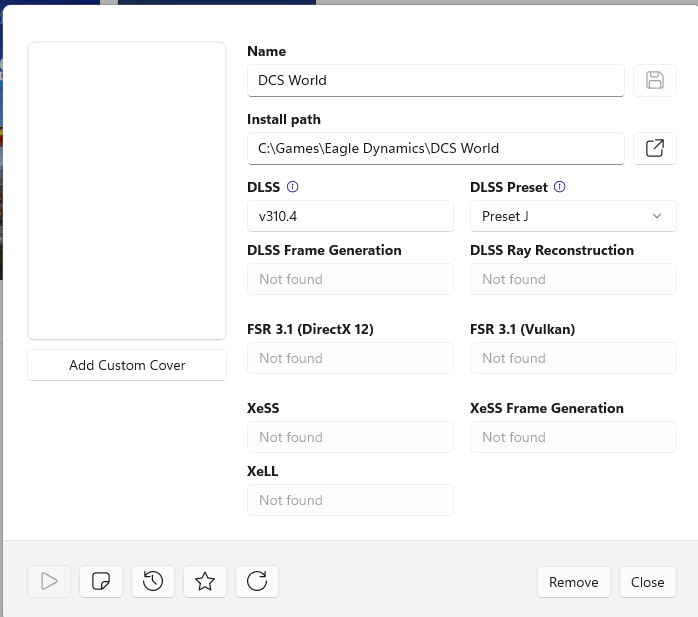
Task: Select the DLSS Ray Reconstruction field
Action: click(x=573, y=279)
